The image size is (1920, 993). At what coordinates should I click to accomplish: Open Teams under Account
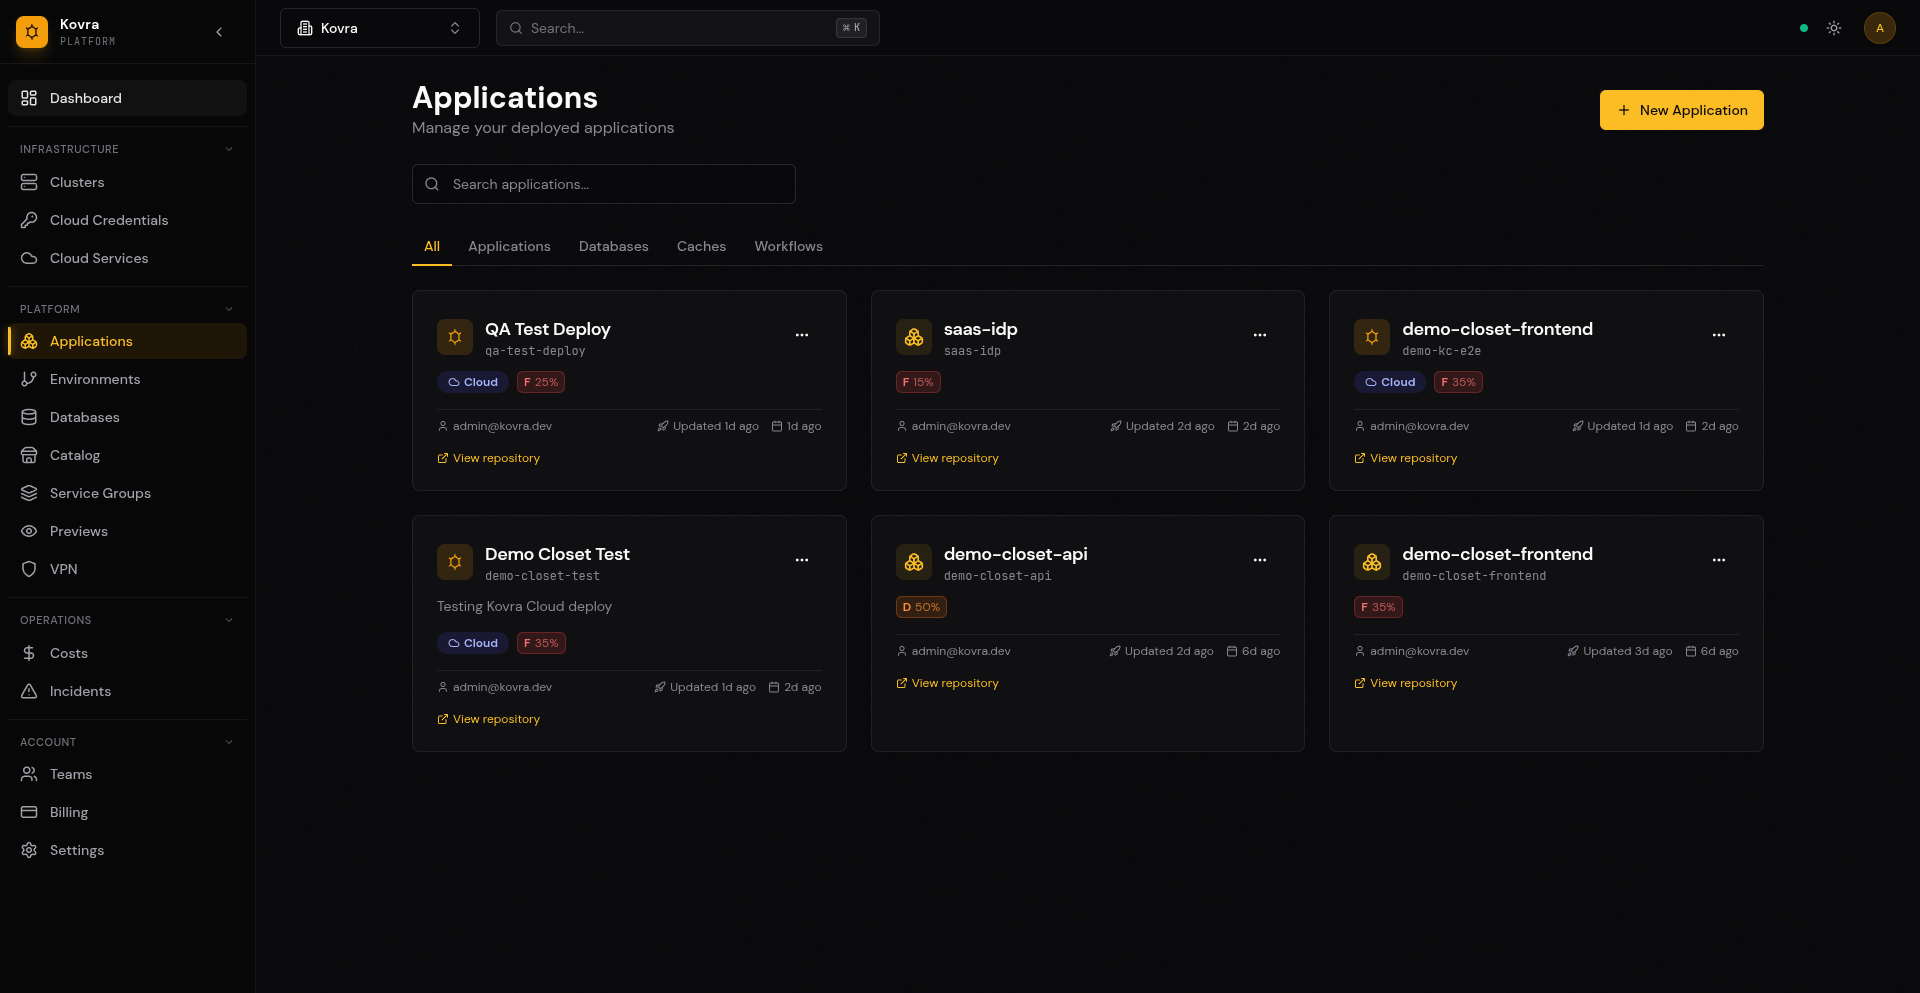click(x=127, y=774)
